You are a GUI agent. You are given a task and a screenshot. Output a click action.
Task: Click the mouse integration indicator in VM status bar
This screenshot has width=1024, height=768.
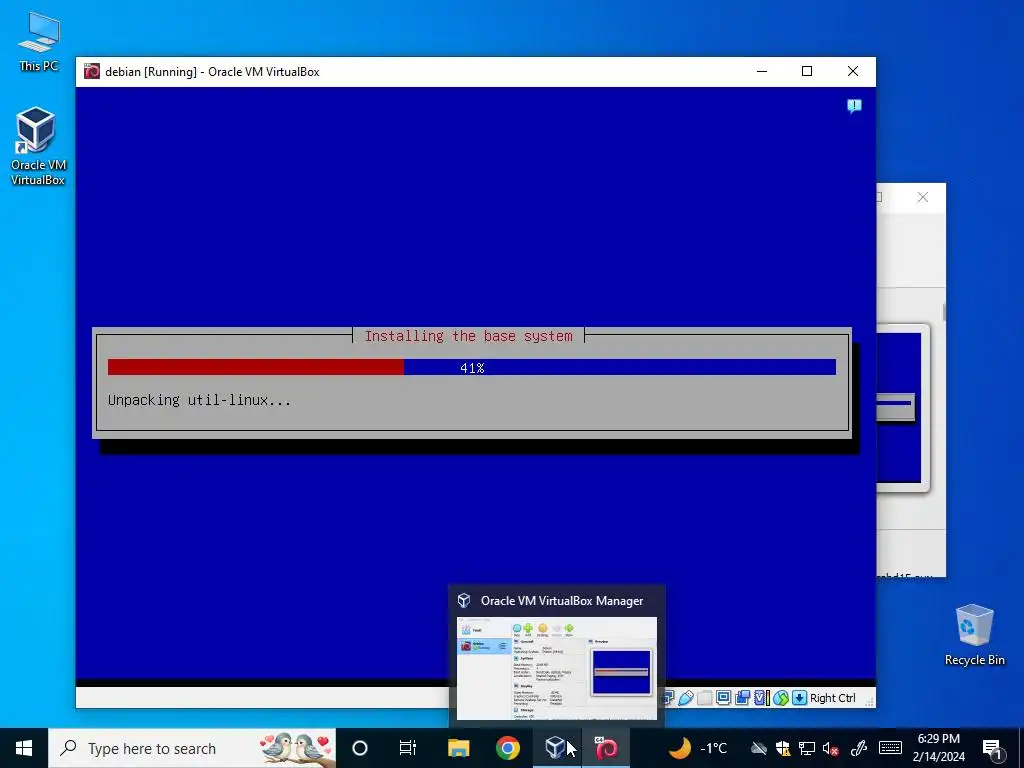coord(781,698)
